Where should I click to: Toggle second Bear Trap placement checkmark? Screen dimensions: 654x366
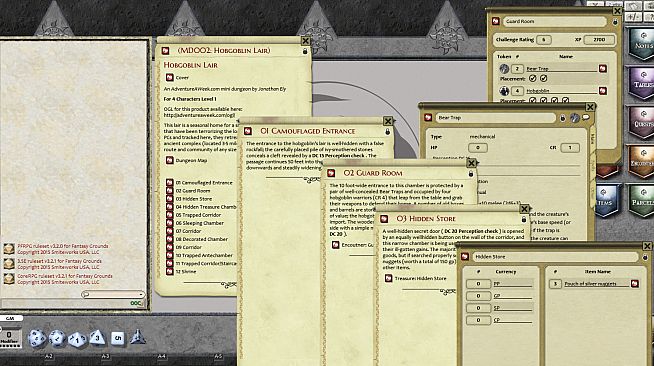tap(543, 78)
